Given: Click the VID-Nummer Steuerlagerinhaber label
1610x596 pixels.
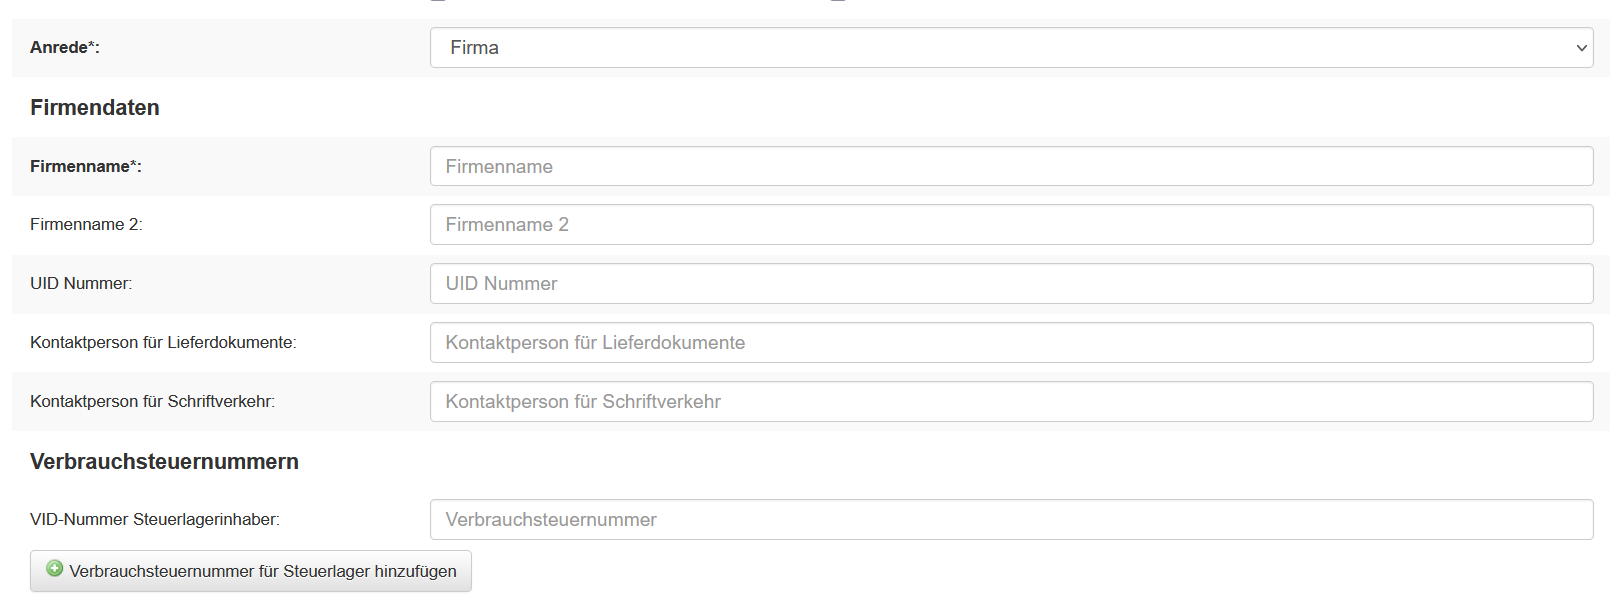Looking at the screenshot, I should tap(155, 520).
